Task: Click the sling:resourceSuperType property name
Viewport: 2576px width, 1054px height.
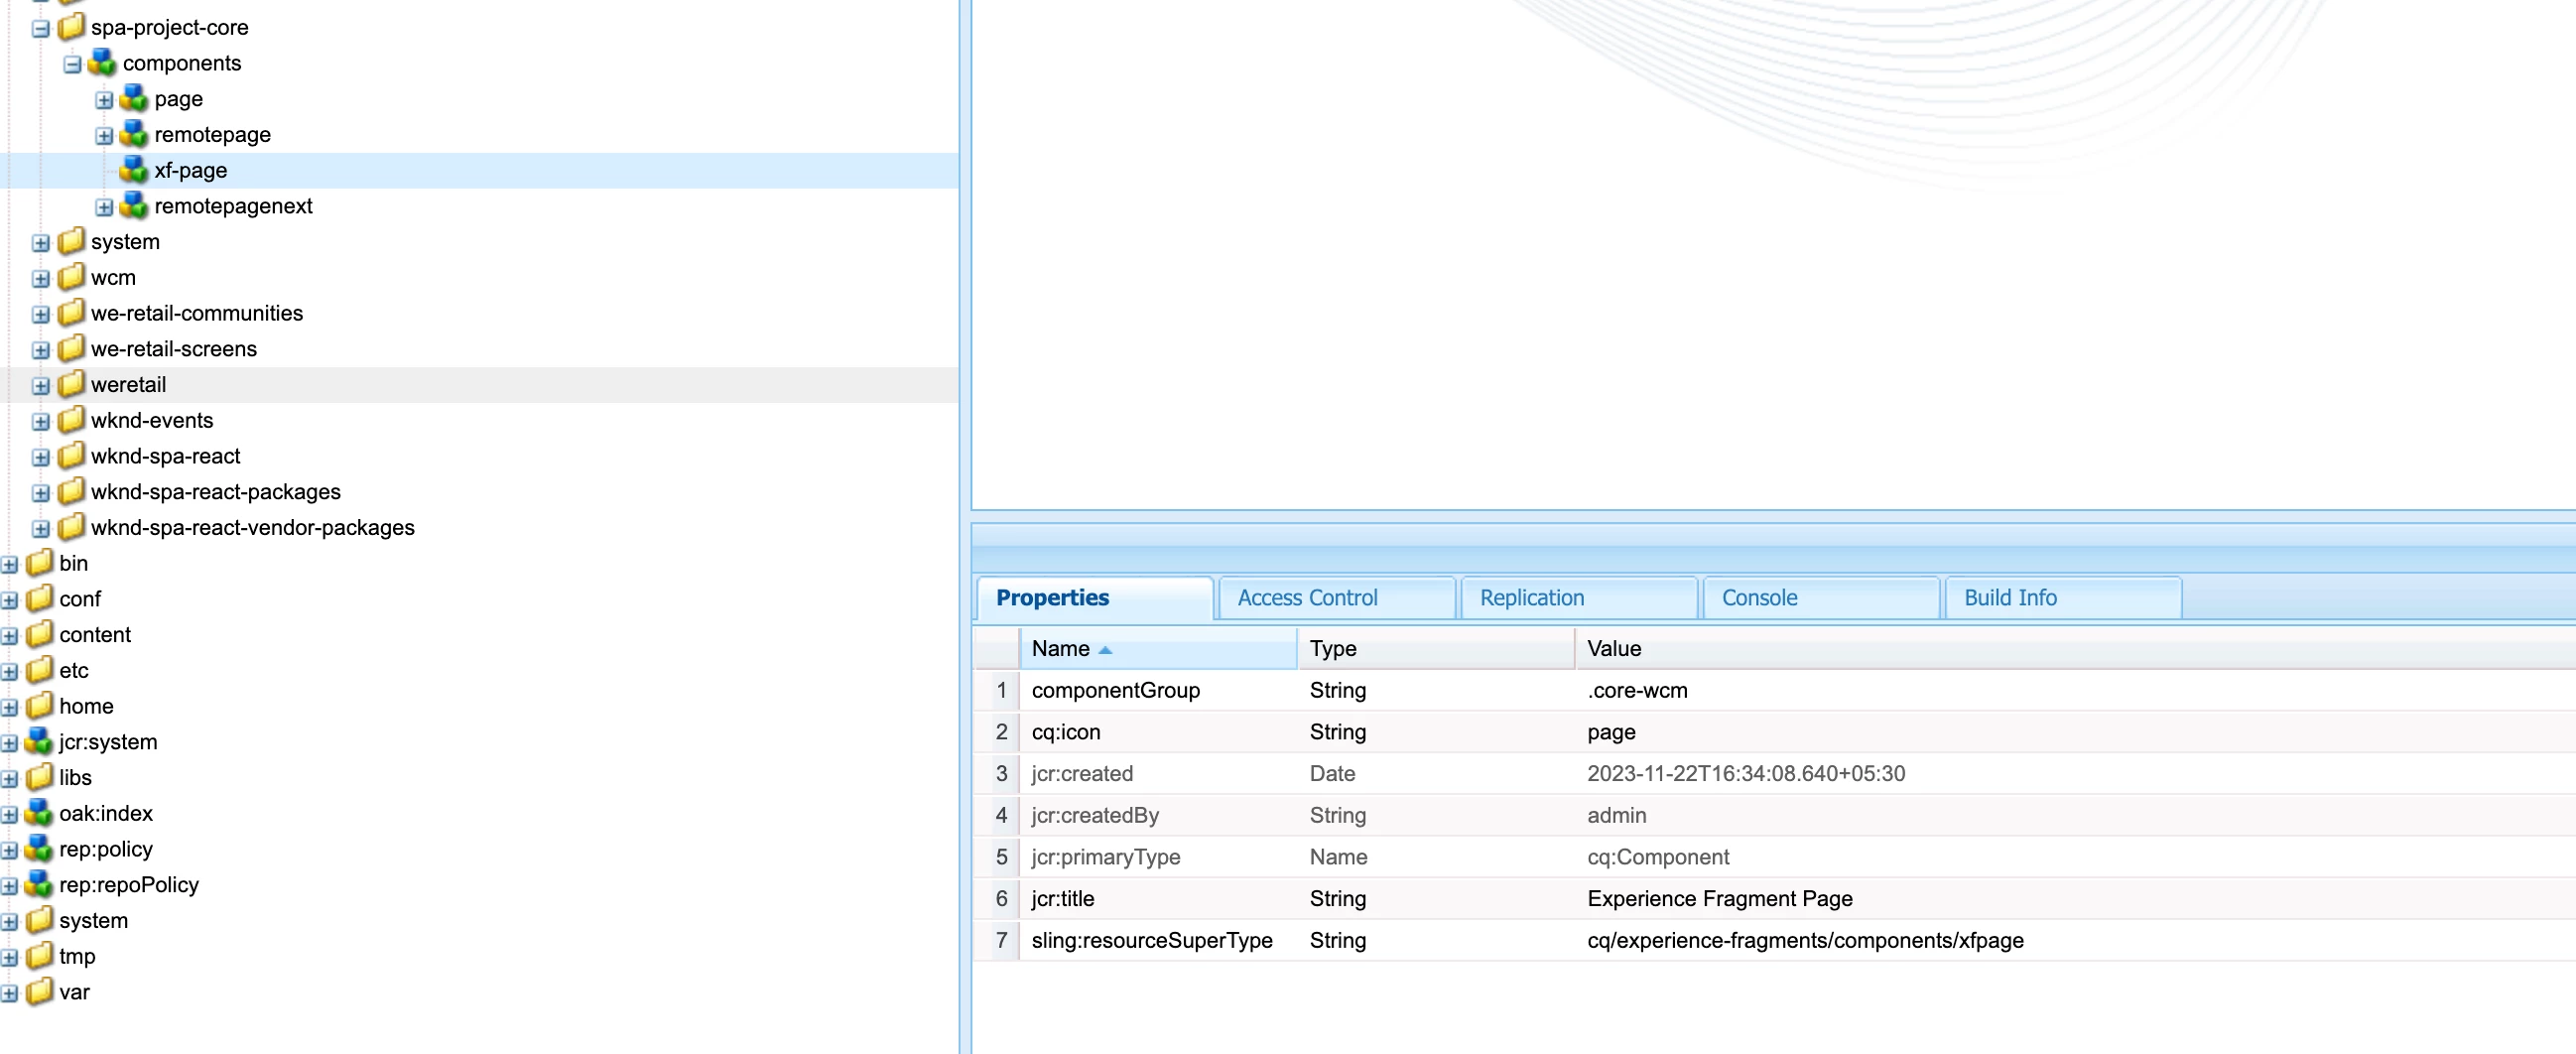Action: click(x=1152, y=941)
